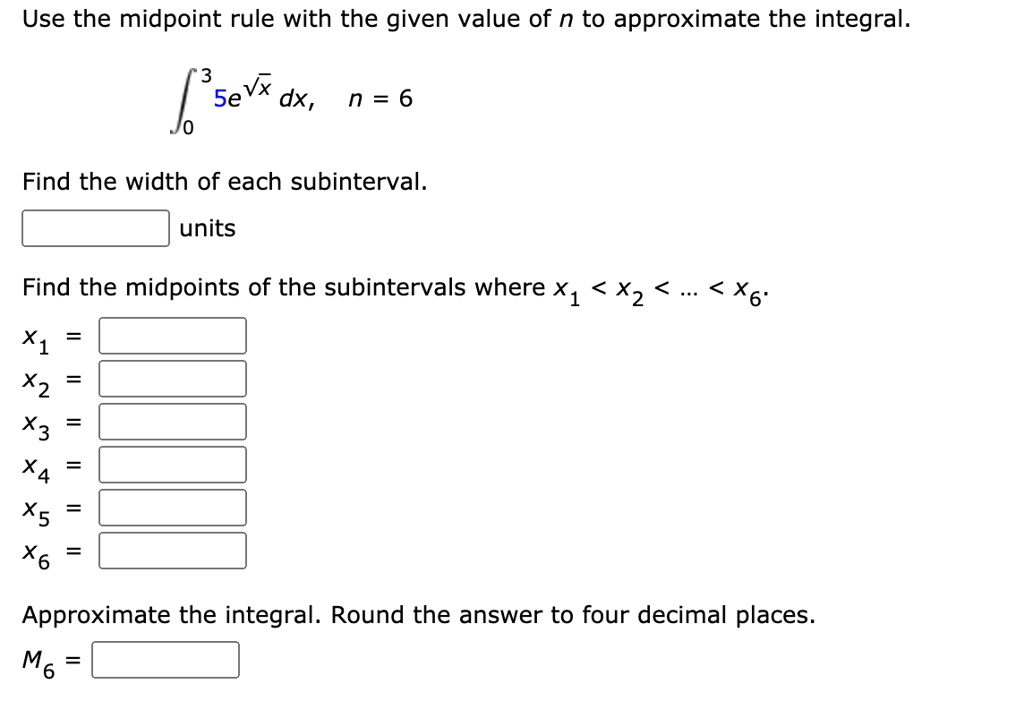The width and height of the screenshot is (1024, 718).
Task: Click the "Find the width of each subinterval" text
Action: point(225,182)
